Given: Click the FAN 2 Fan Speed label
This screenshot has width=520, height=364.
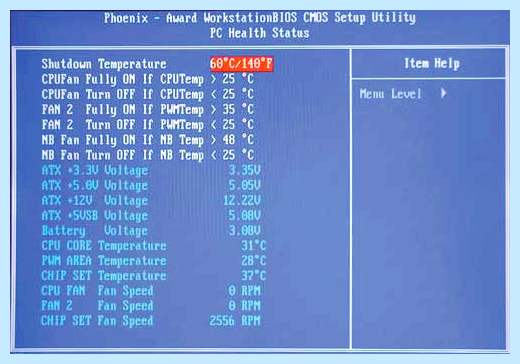Looking at the screenshot, I should (x=97, y=306).
